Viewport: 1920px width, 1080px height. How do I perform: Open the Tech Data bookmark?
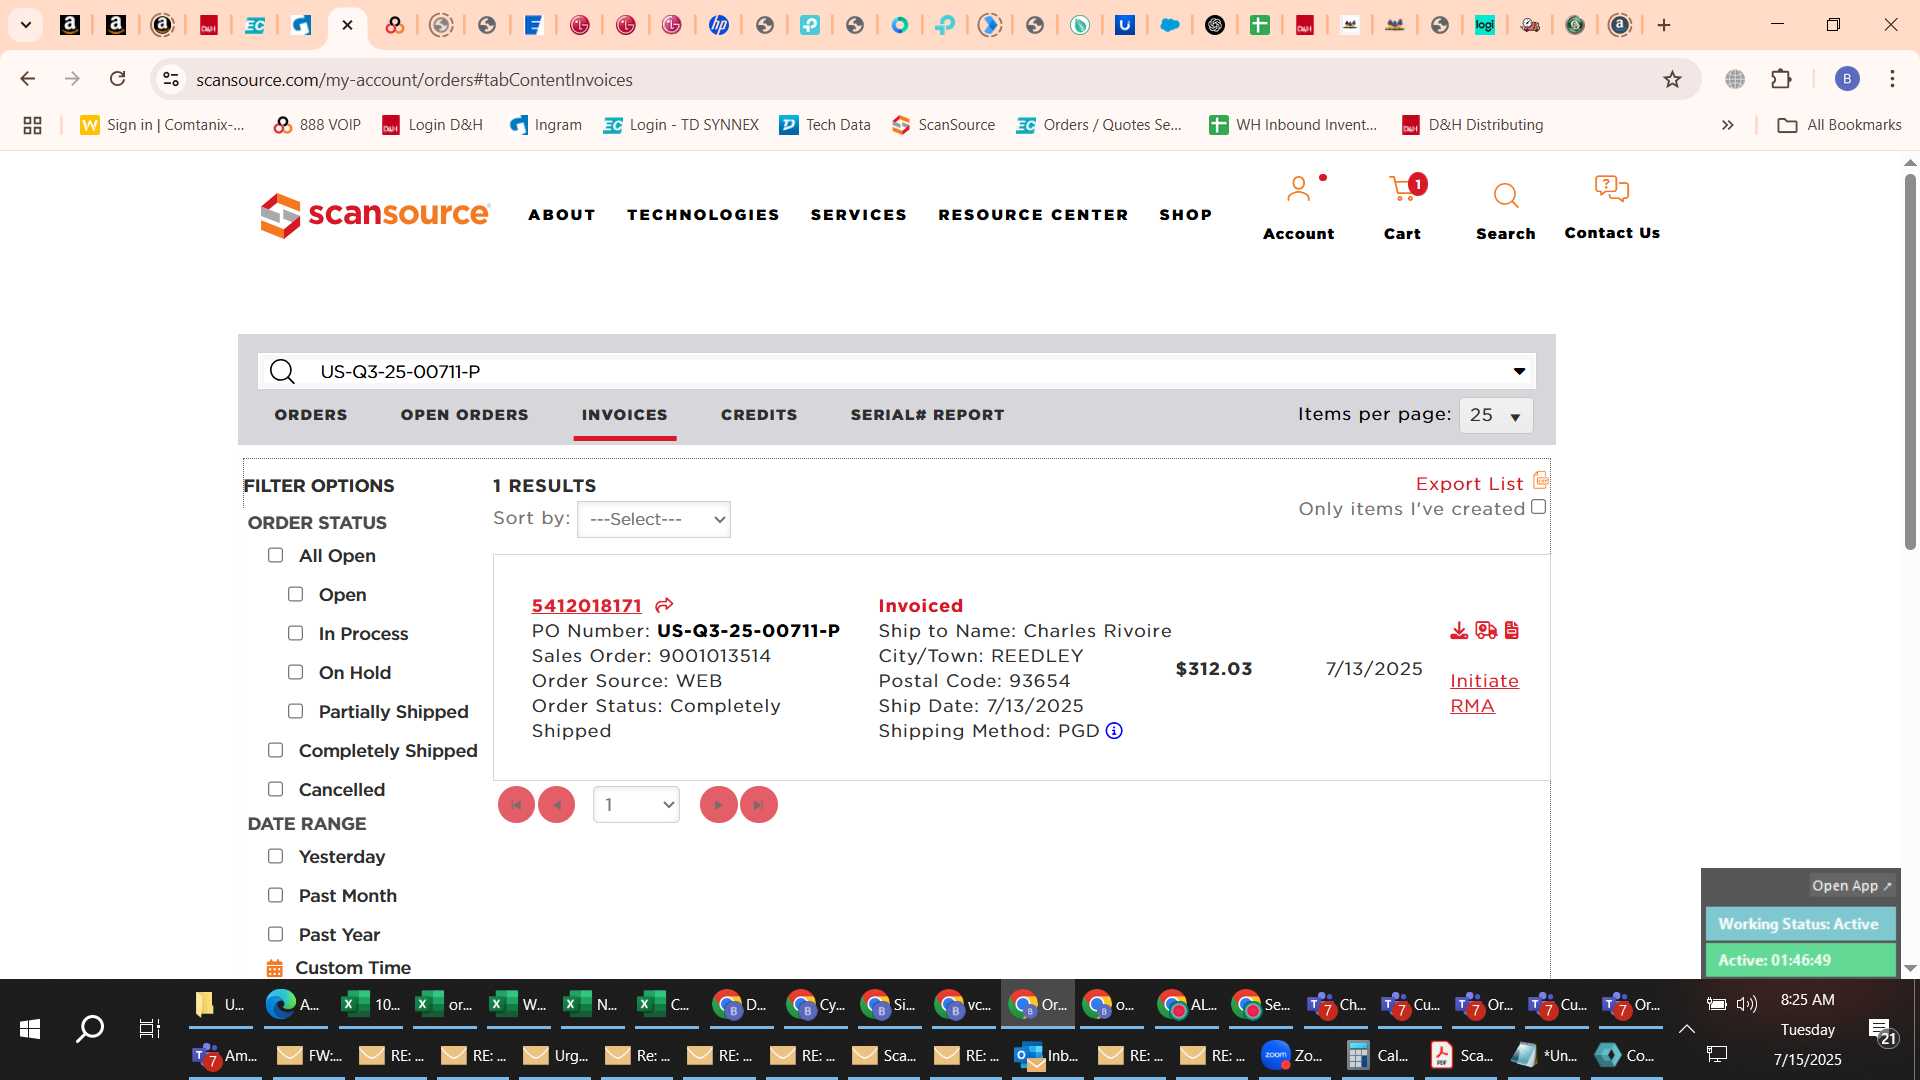[x=825, y=125]
